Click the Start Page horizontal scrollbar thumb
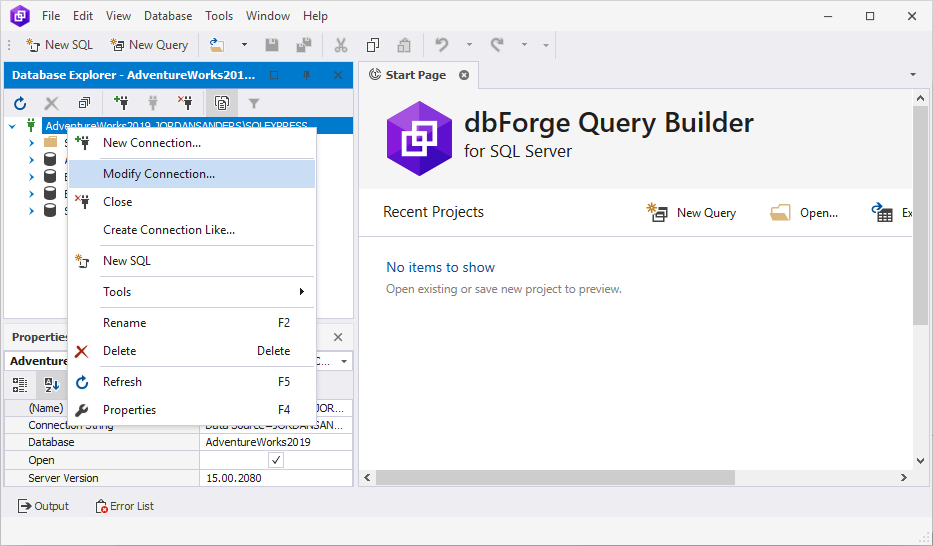The width and height of the screenshot is (933, 546). [555, 478]
